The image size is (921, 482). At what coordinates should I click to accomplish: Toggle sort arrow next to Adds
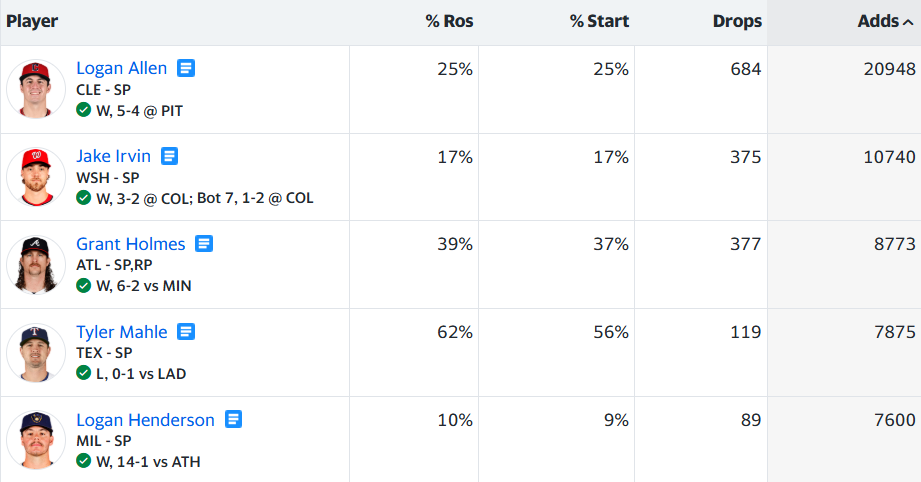pyautogui.click(x=908, y=22)
